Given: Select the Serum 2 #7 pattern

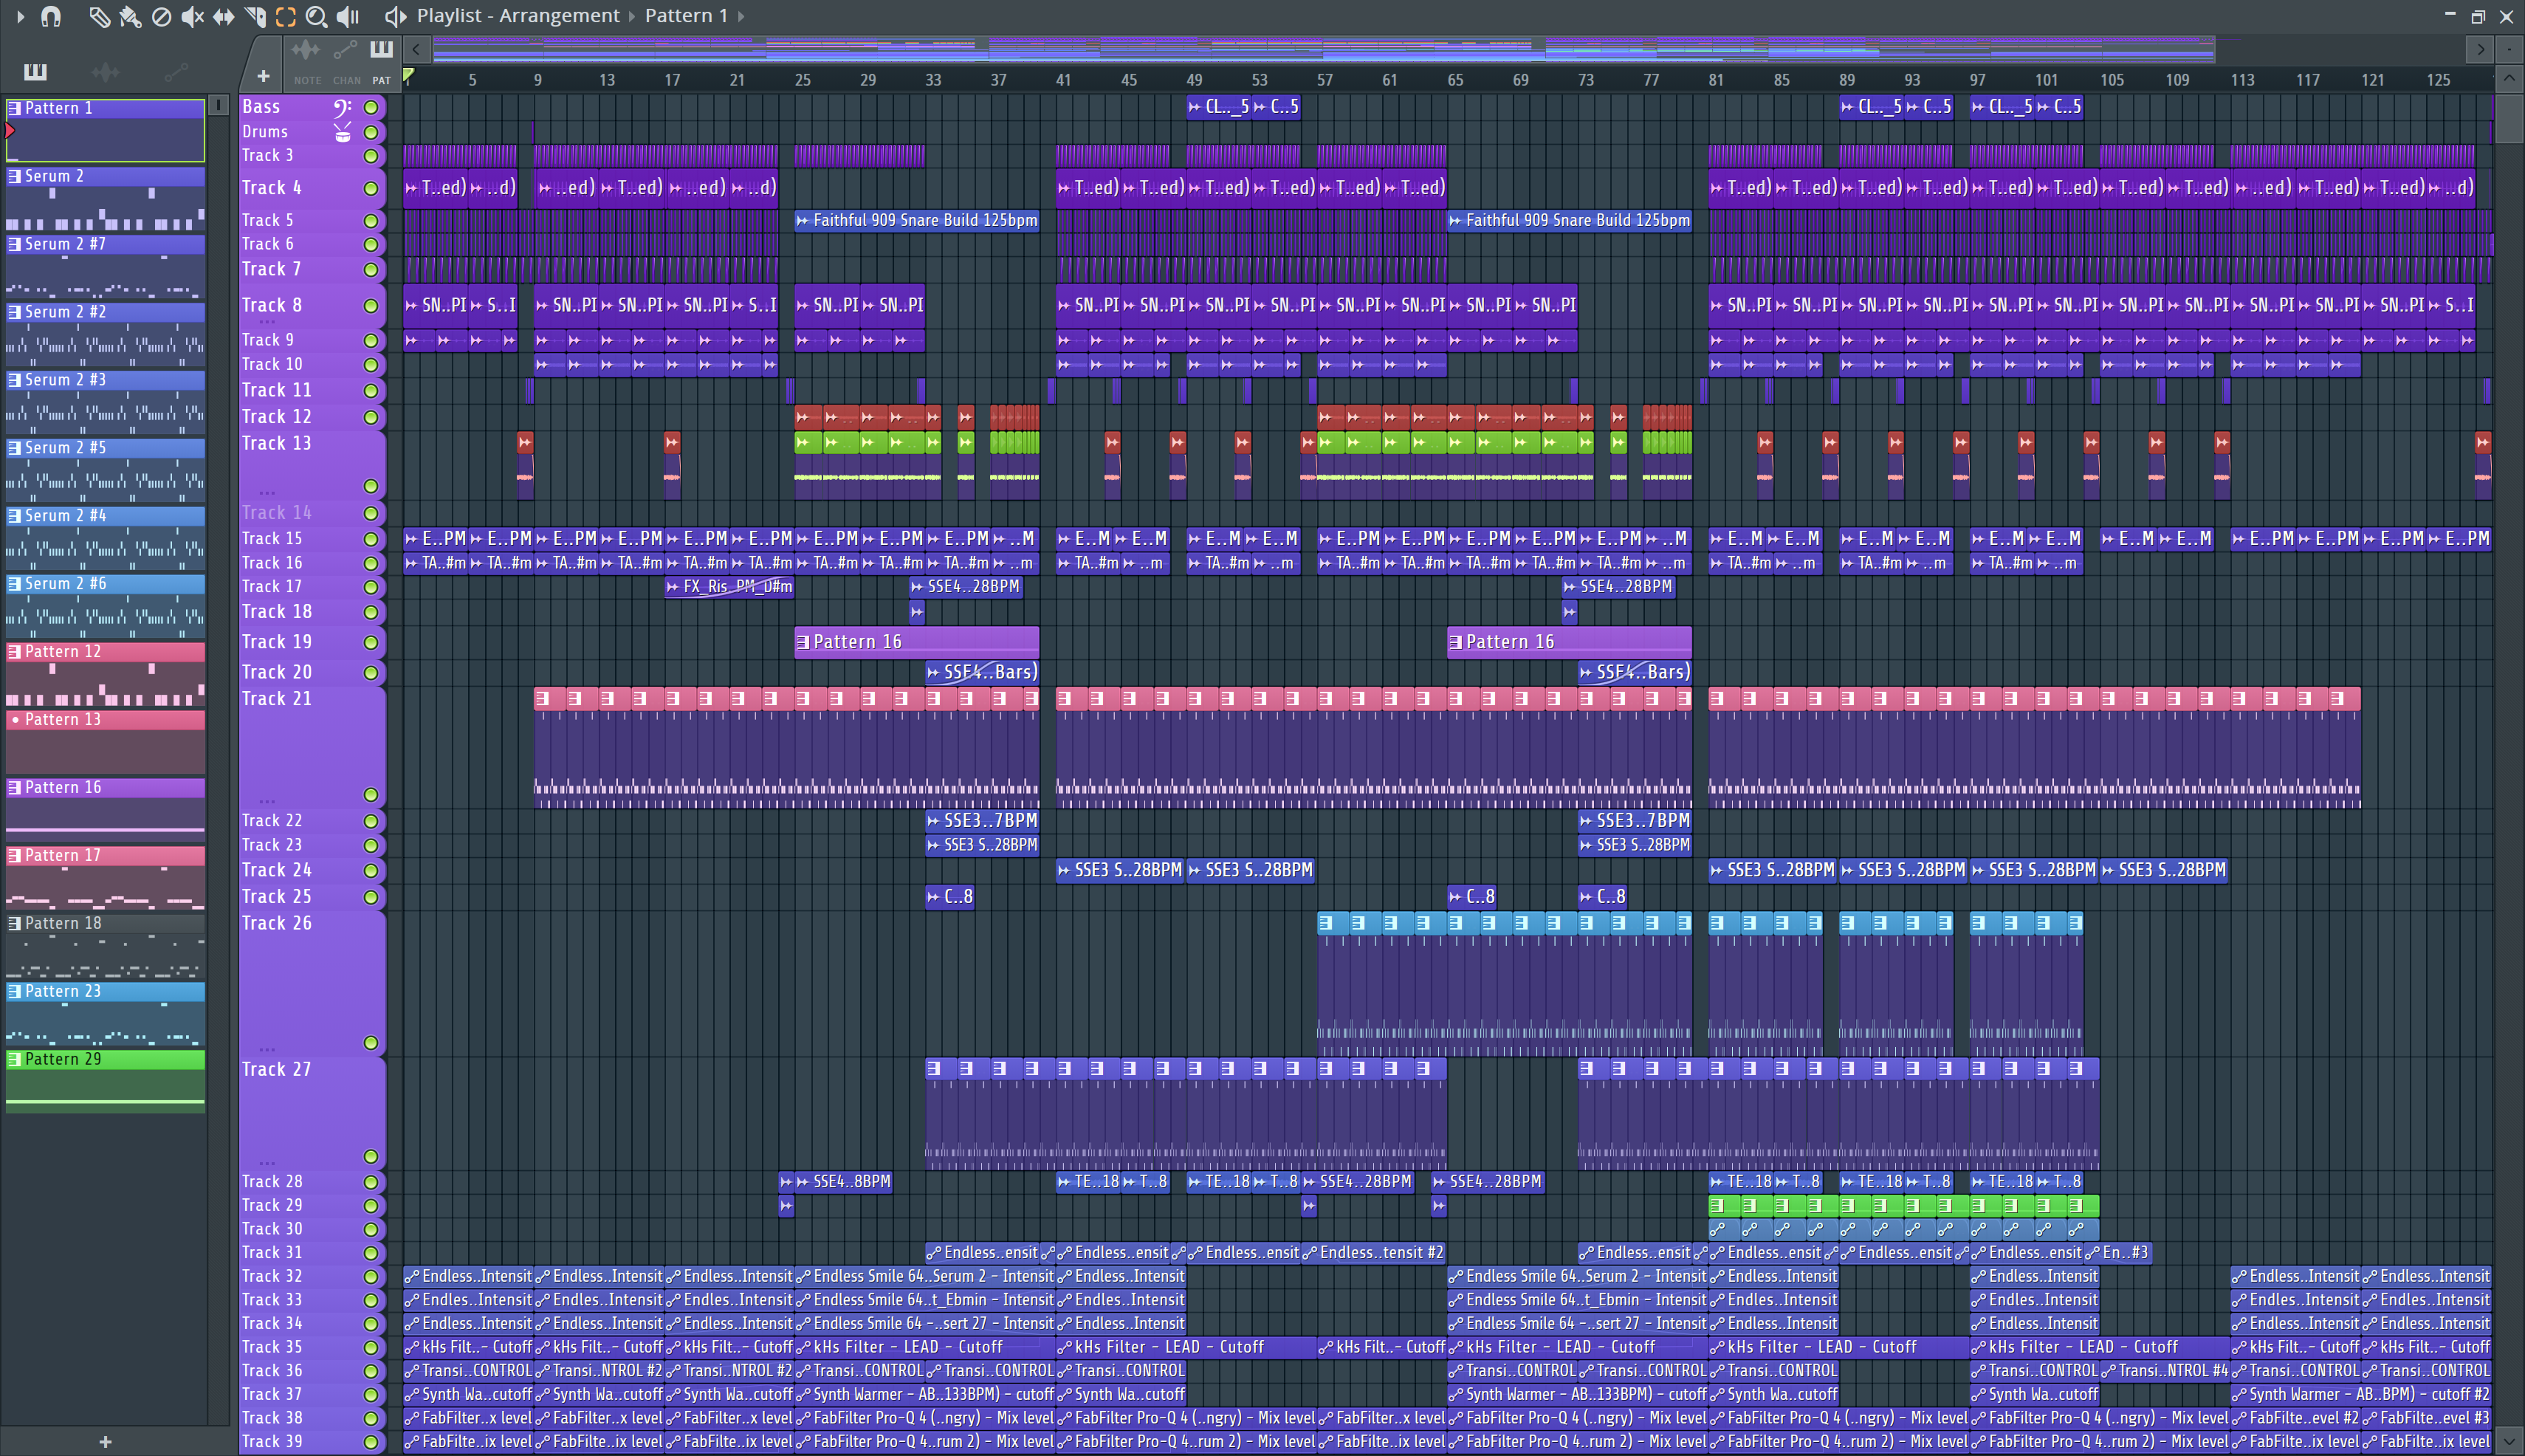Looking at the screenshot, I should (105, 266).
